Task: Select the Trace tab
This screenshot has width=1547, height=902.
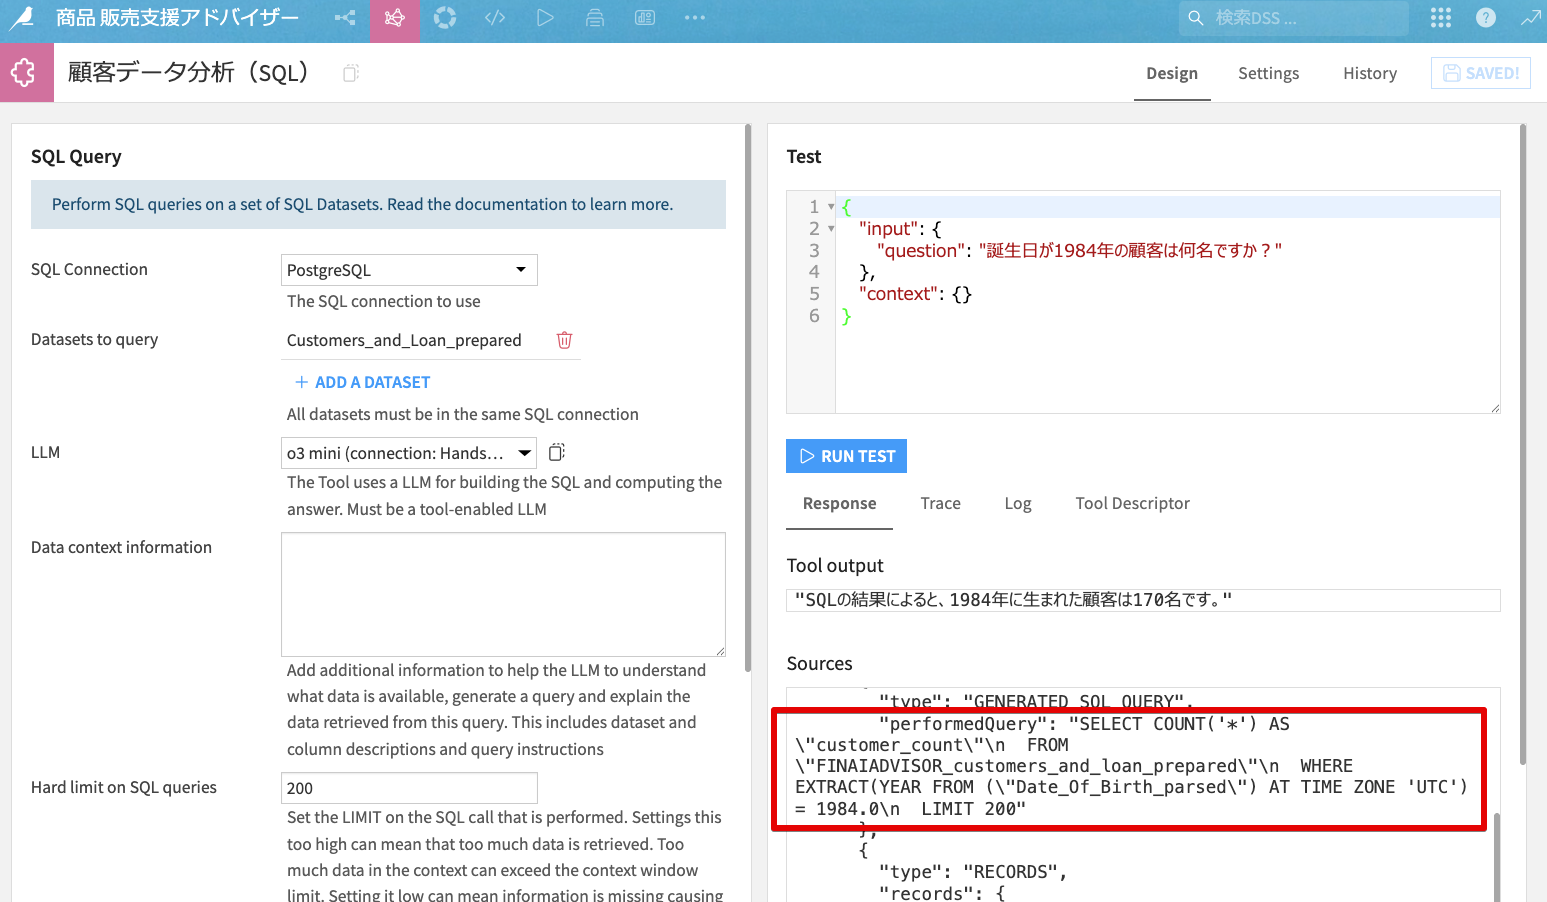Action: [x=940, y=503]
